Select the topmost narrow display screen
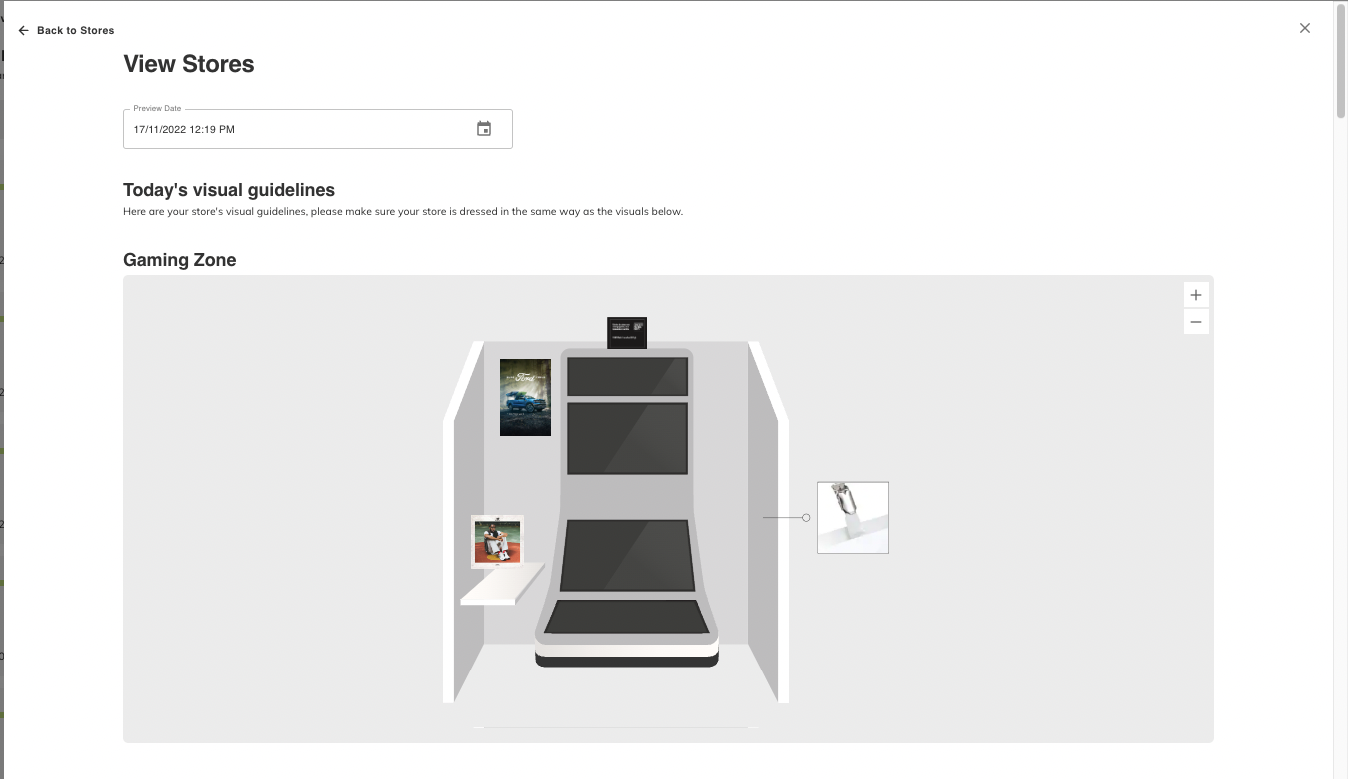Screen dimensions: 1348x779 click(627, 377)
